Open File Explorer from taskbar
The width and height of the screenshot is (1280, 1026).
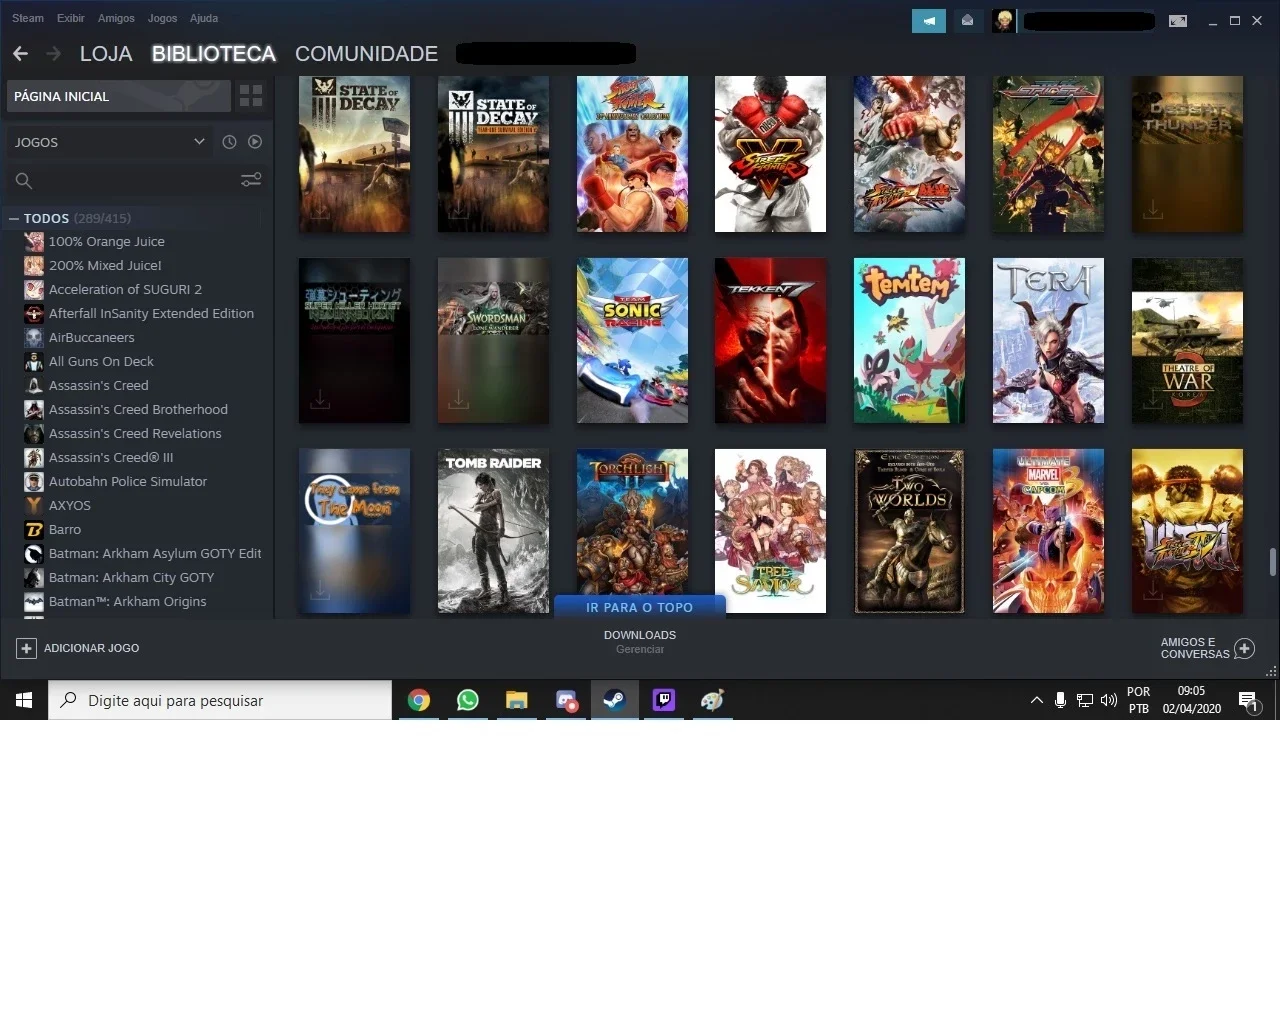tap(516, 700)
